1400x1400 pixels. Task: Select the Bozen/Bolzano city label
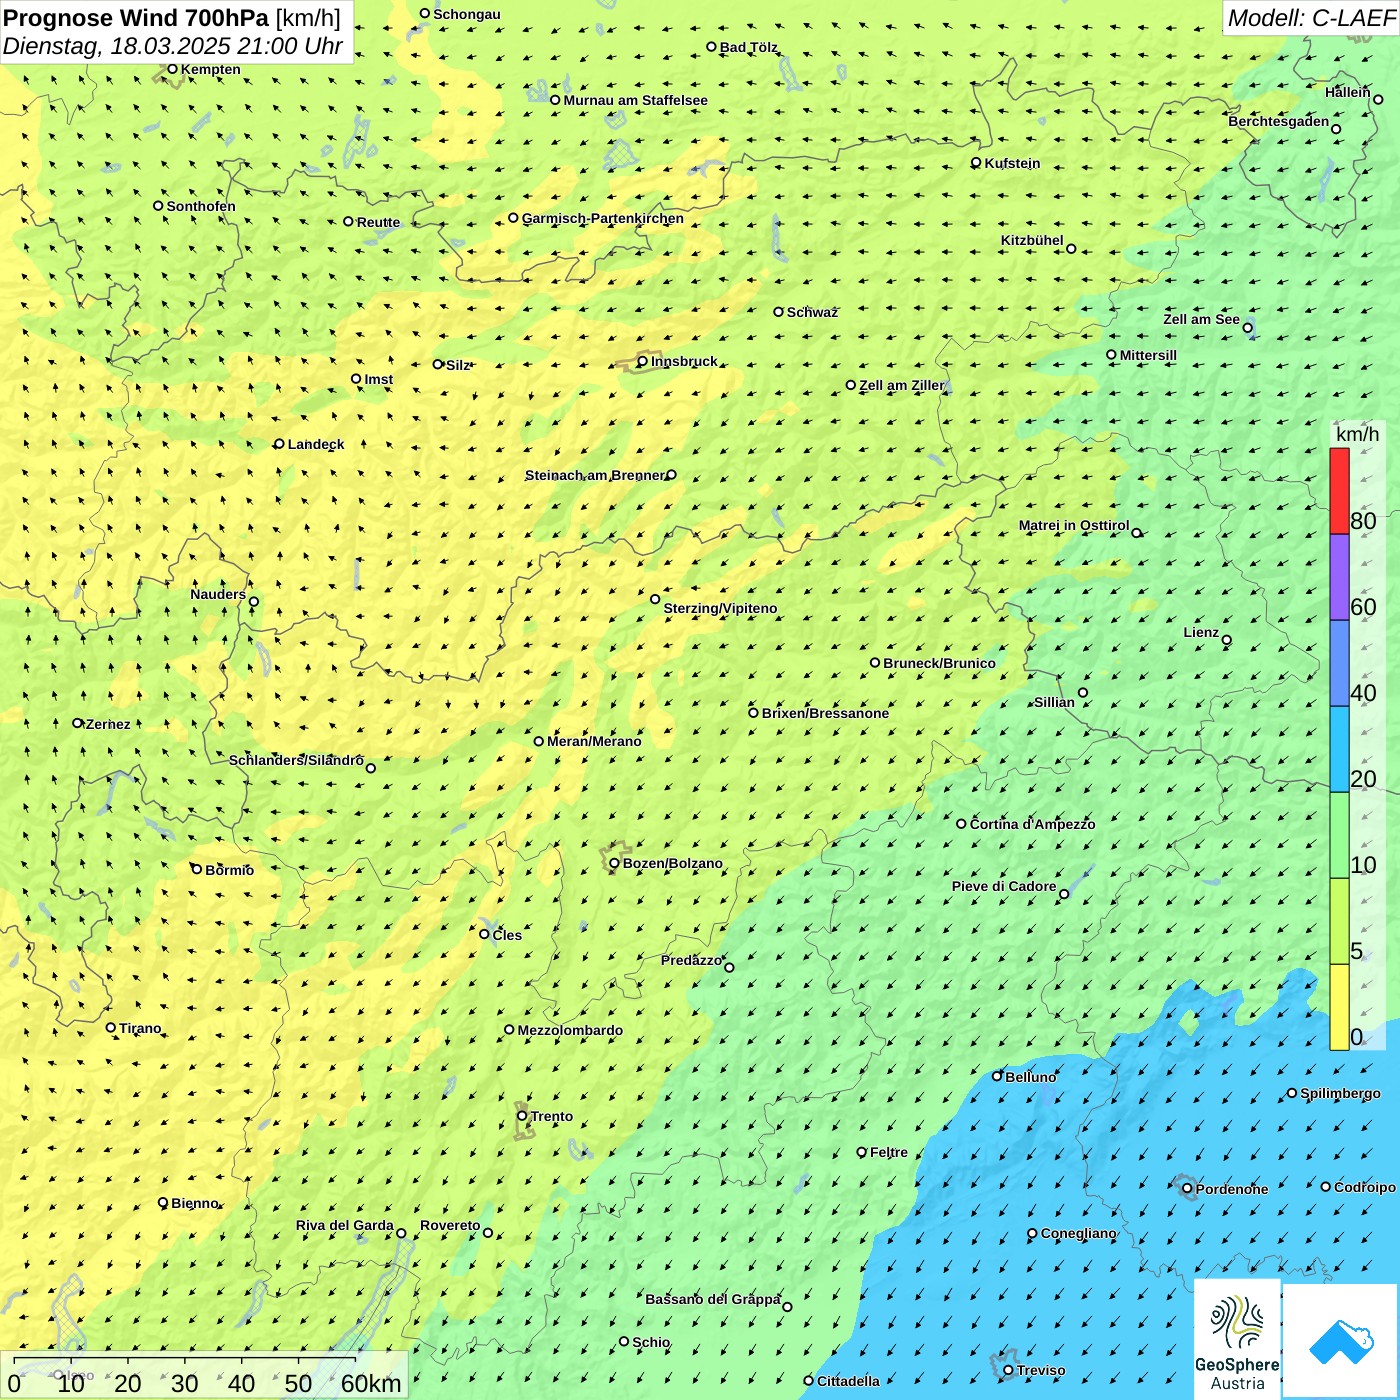[673, 863]
